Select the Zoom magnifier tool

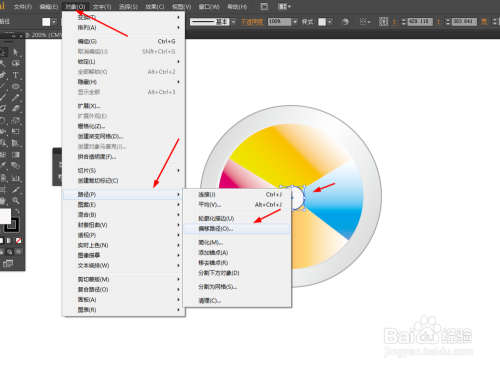[x=16, y=201]
